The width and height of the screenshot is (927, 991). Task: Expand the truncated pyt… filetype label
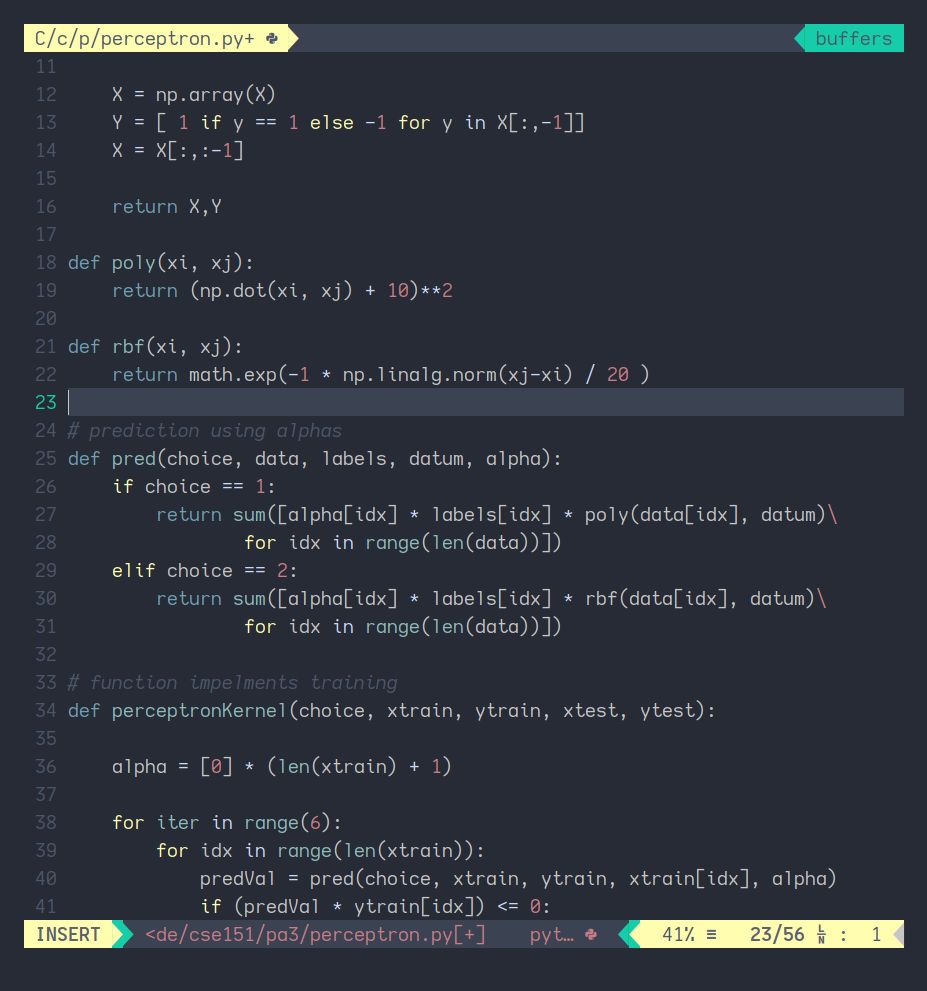point(553,935)
